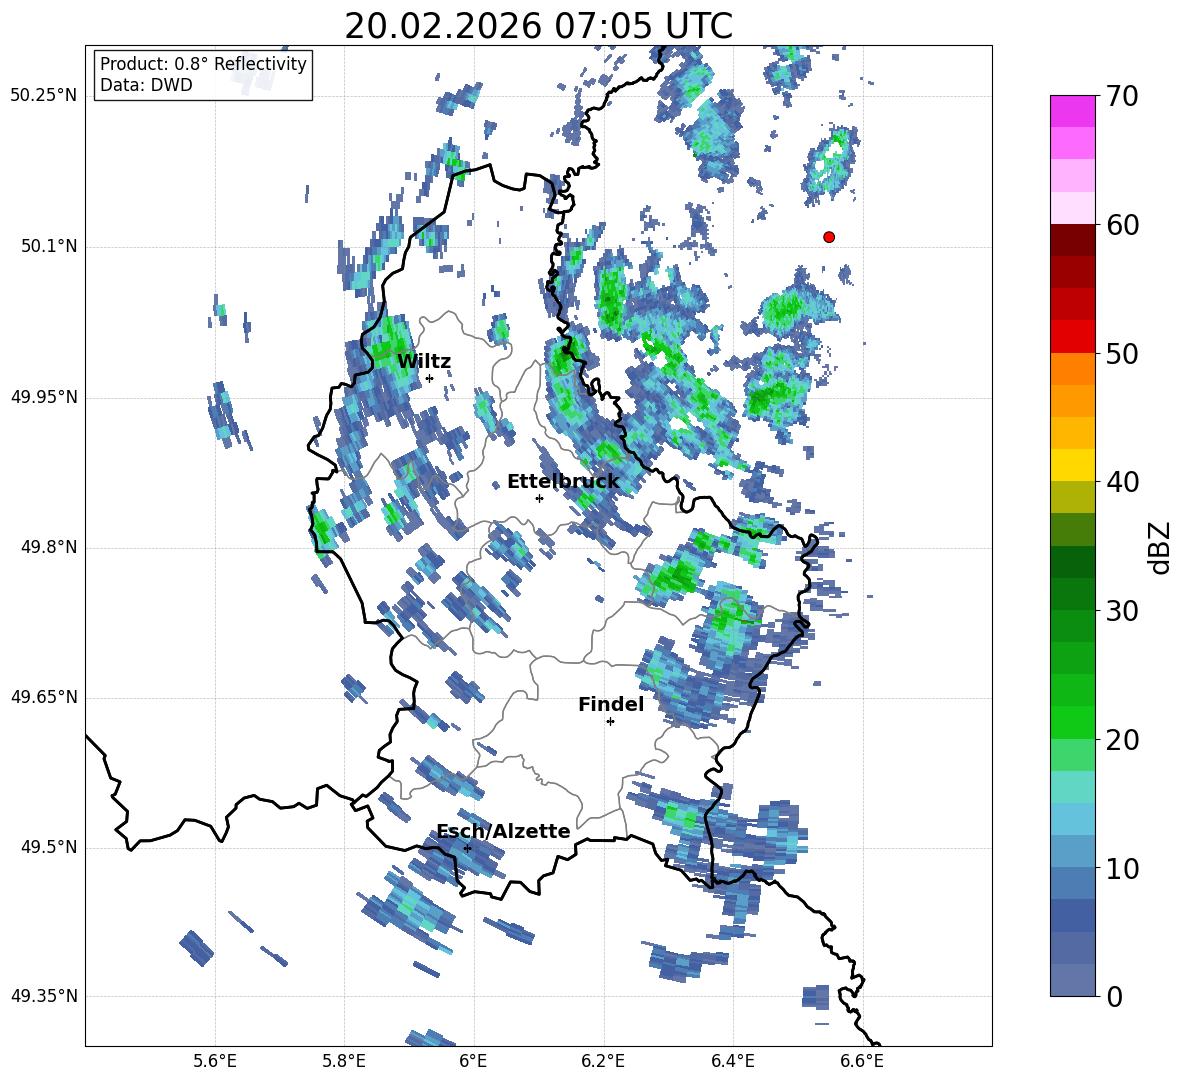Click the cross marker below Findel
Screen dimensions: 1184x1081
pos(610,722)
